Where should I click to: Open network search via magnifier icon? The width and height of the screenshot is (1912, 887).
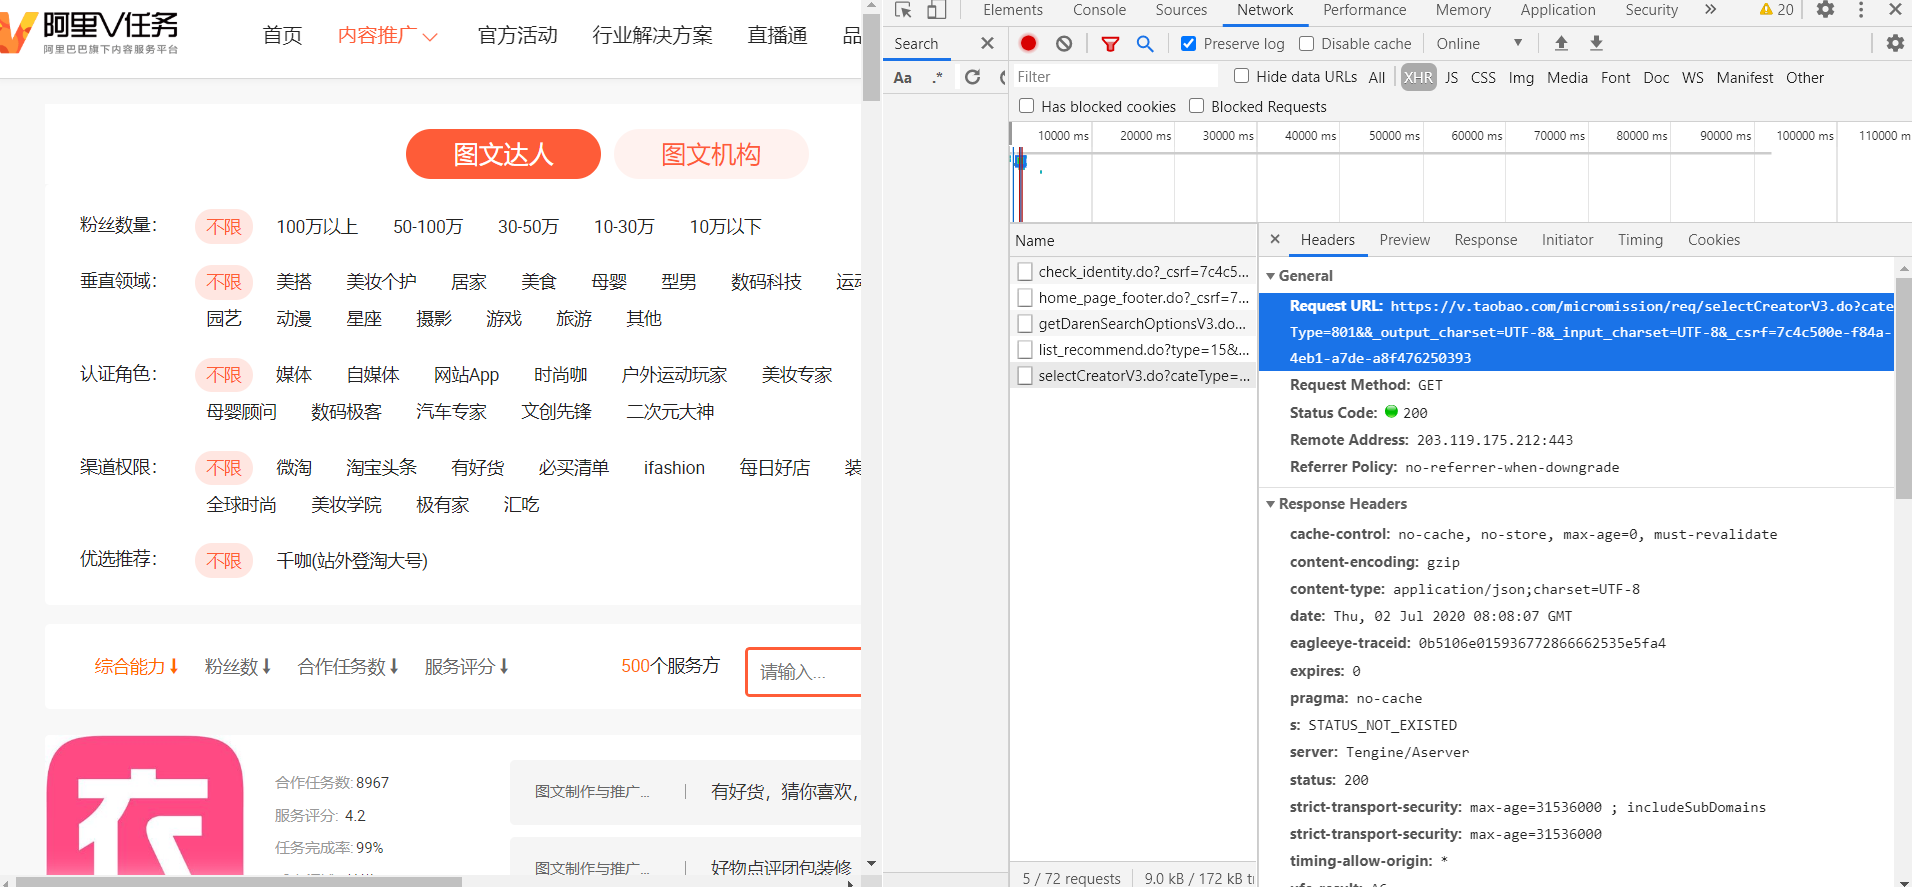point(1145,43)
